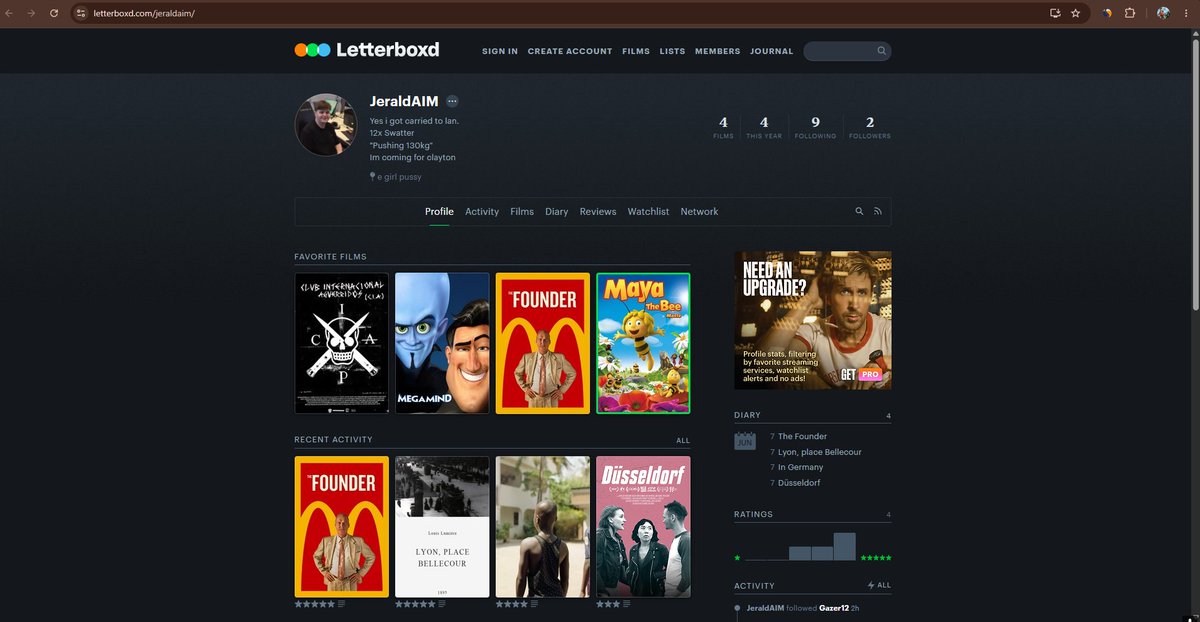The image size is (1200, 622).
Task: Open the Megamind favorite poster
Action: point(442,343)
